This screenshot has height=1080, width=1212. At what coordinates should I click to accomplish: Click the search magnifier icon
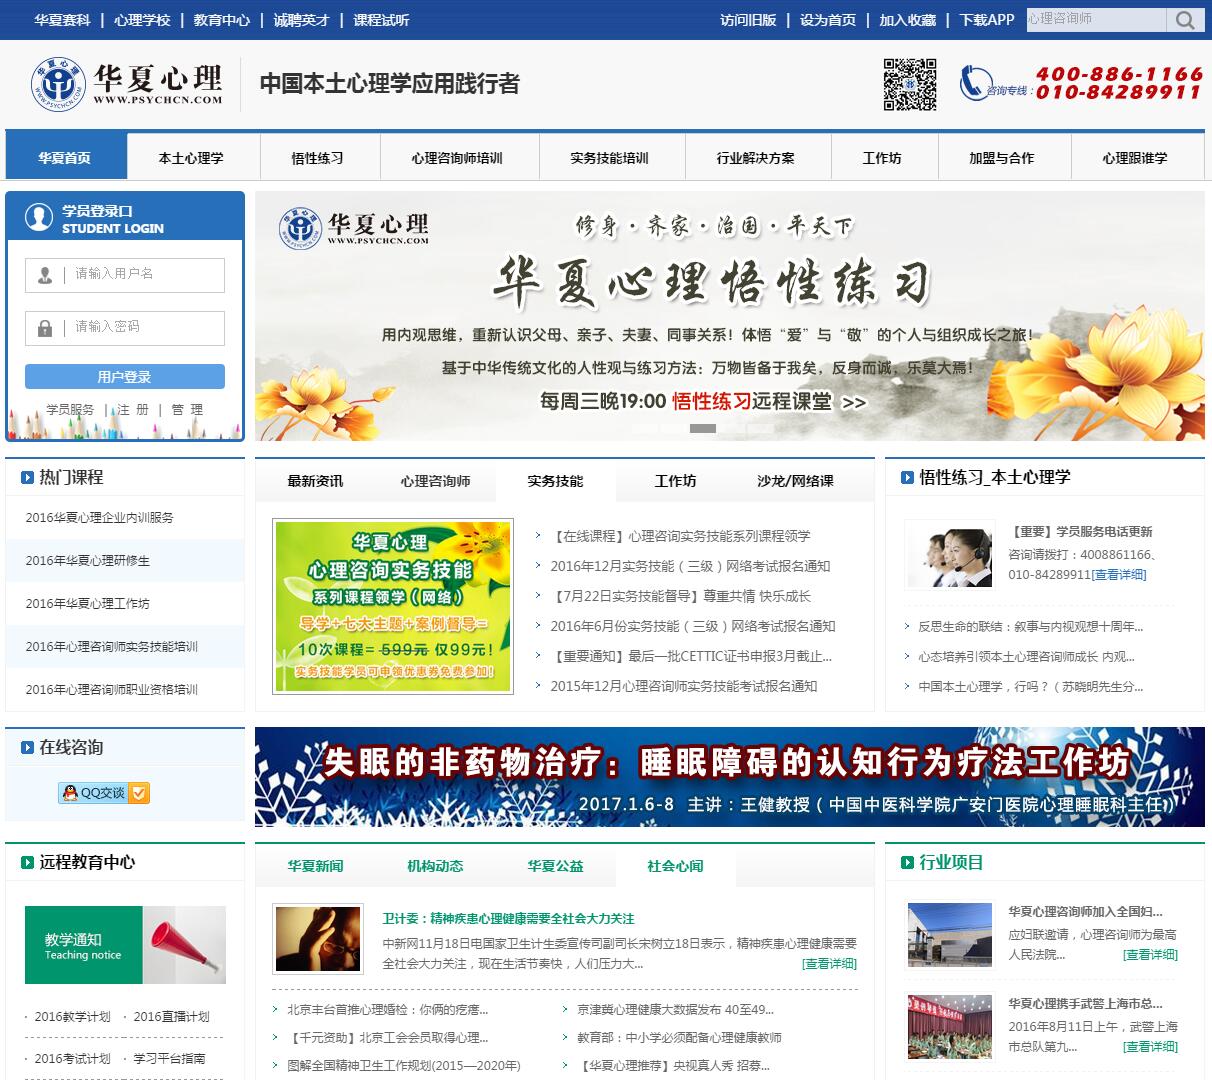pyautogui.click(x=1184, y=20)
